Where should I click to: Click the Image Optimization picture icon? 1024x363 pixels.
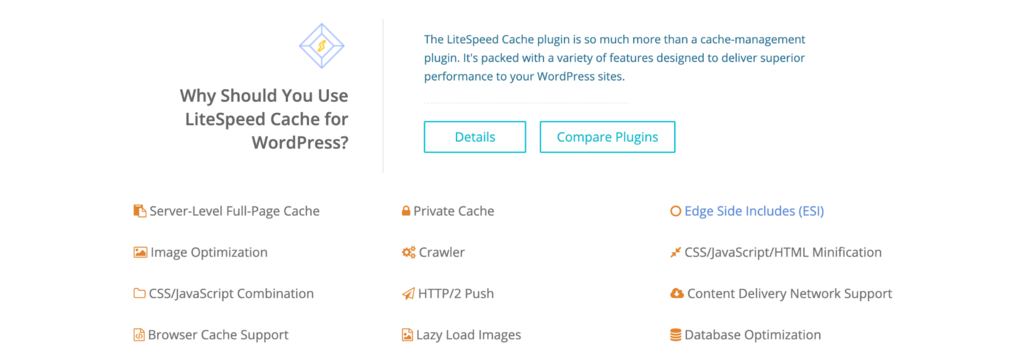(140, 252)
